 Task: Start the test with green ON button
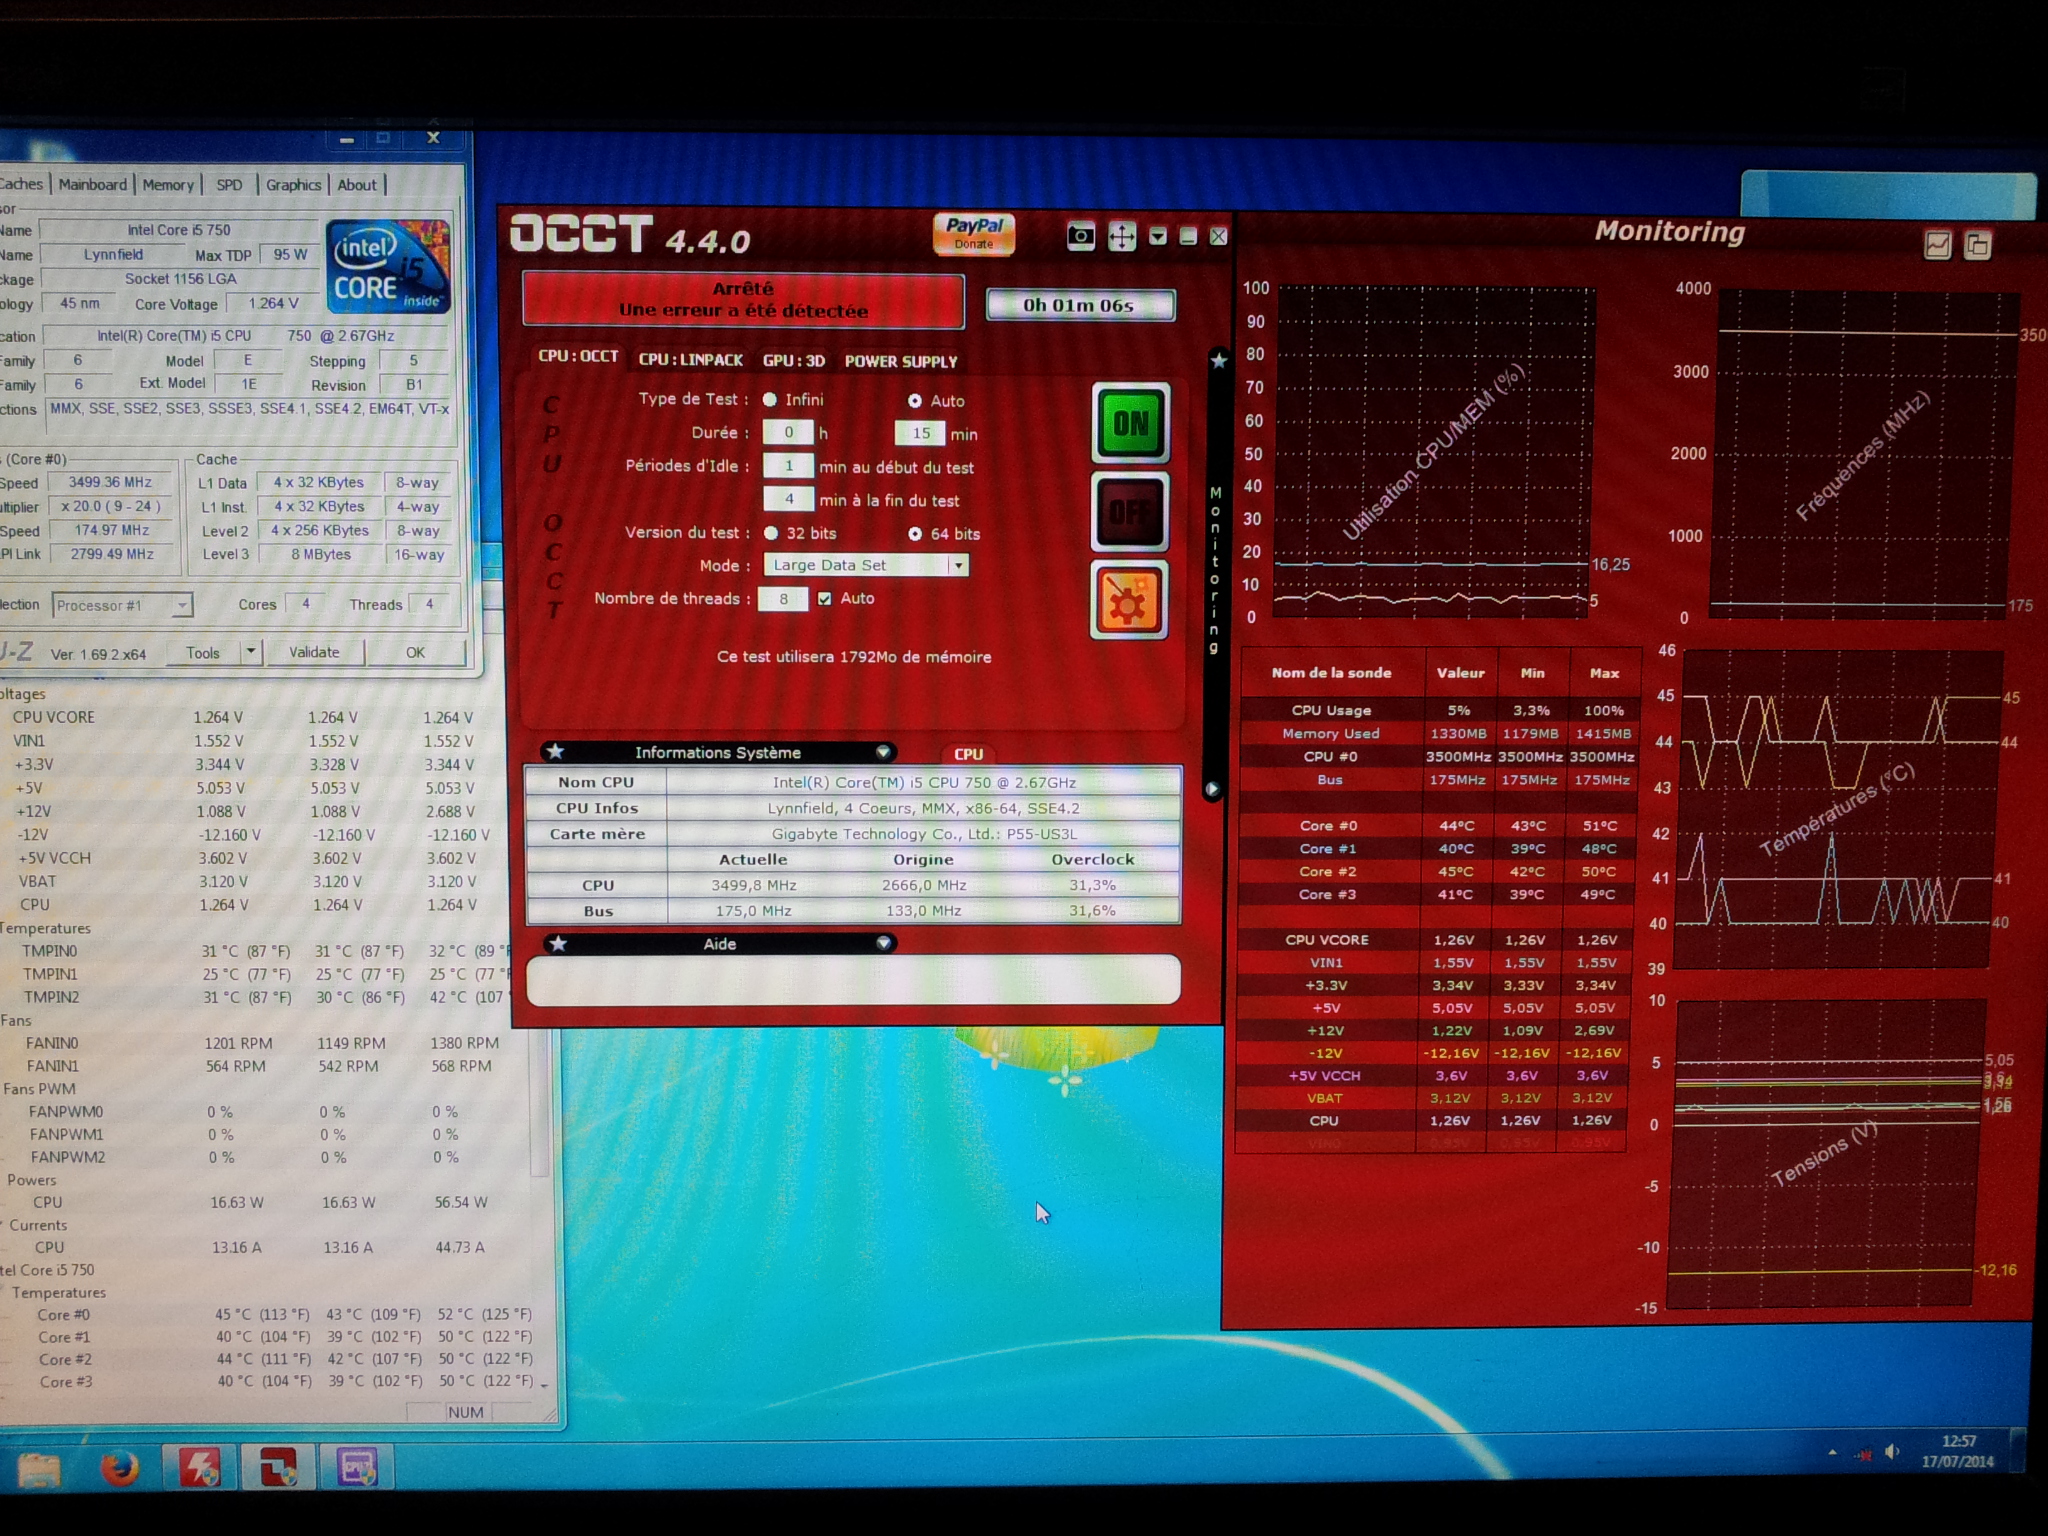1130,423
